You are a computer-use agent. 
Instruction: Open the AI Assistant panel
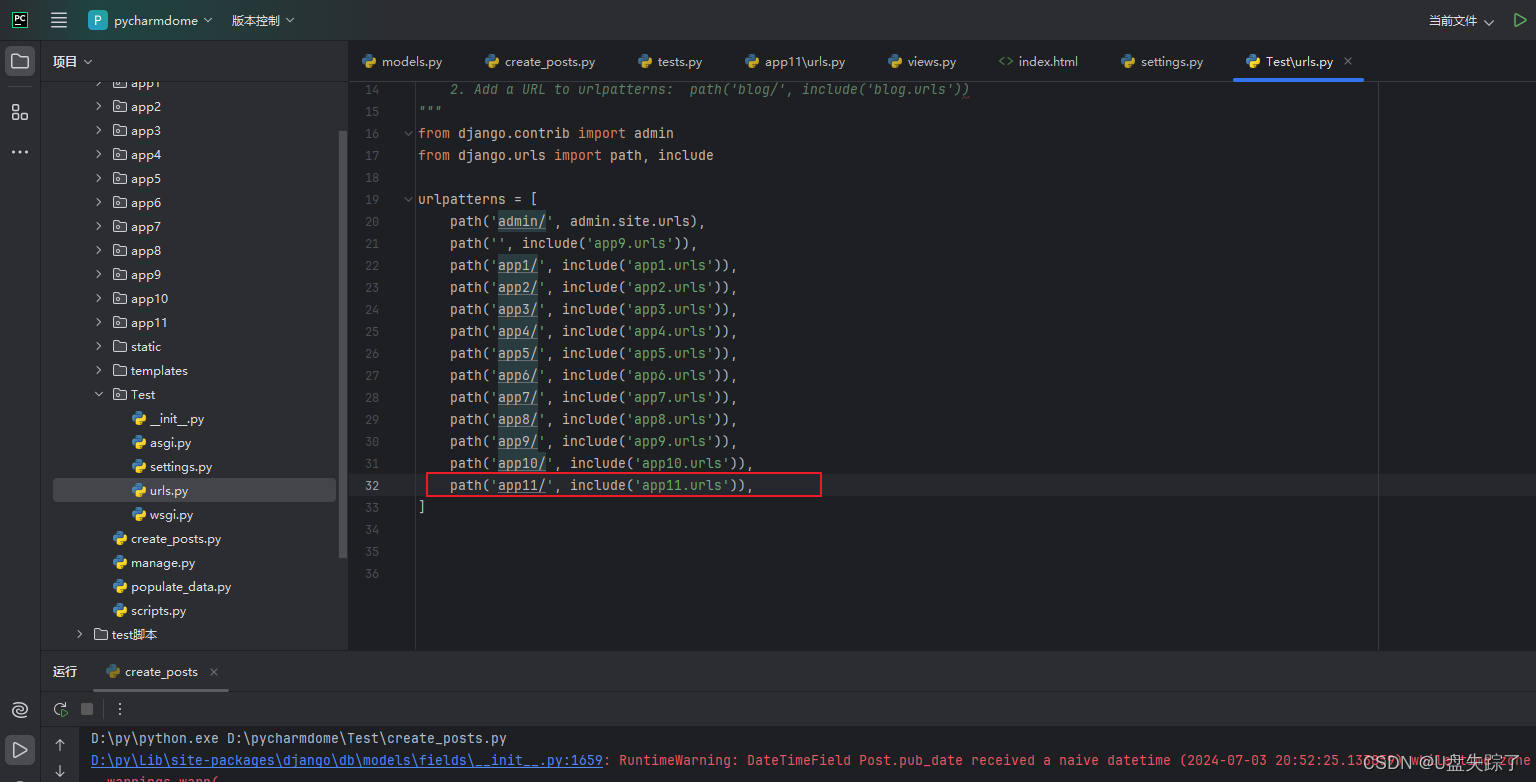coord(20,710)
